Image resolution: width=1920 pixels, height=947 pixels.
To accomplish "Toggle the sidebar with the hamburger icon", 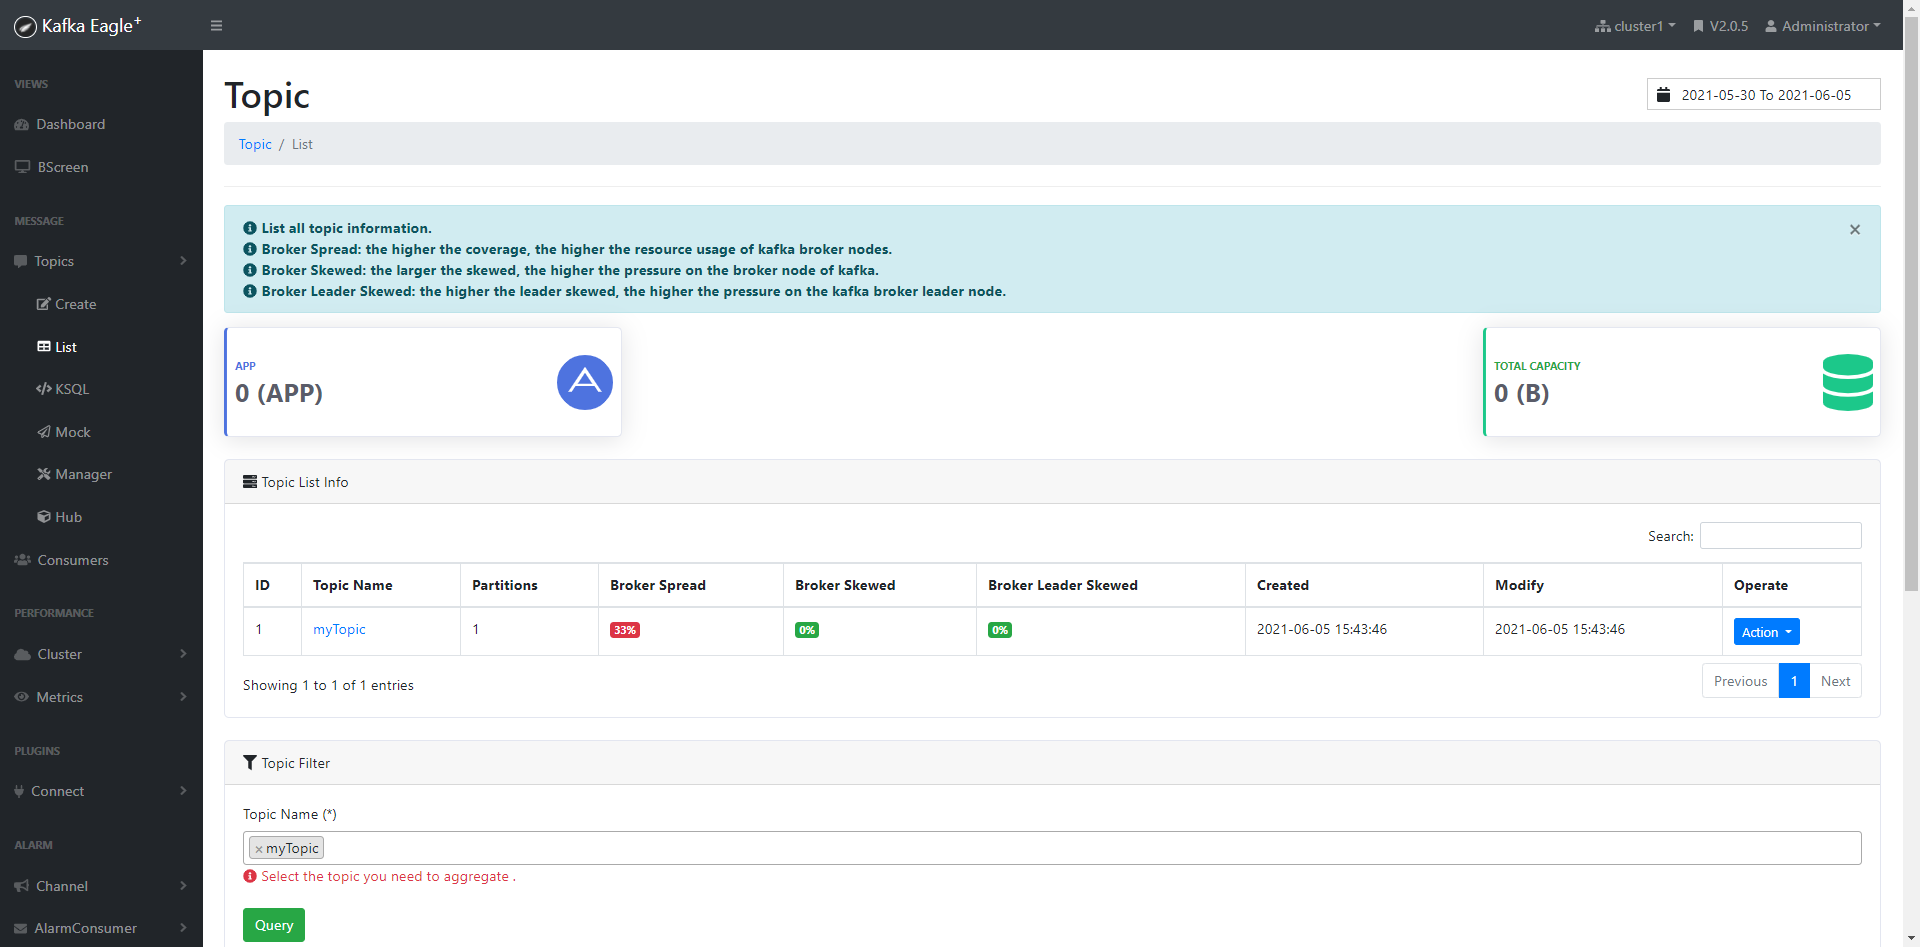I will click(216, 26).
